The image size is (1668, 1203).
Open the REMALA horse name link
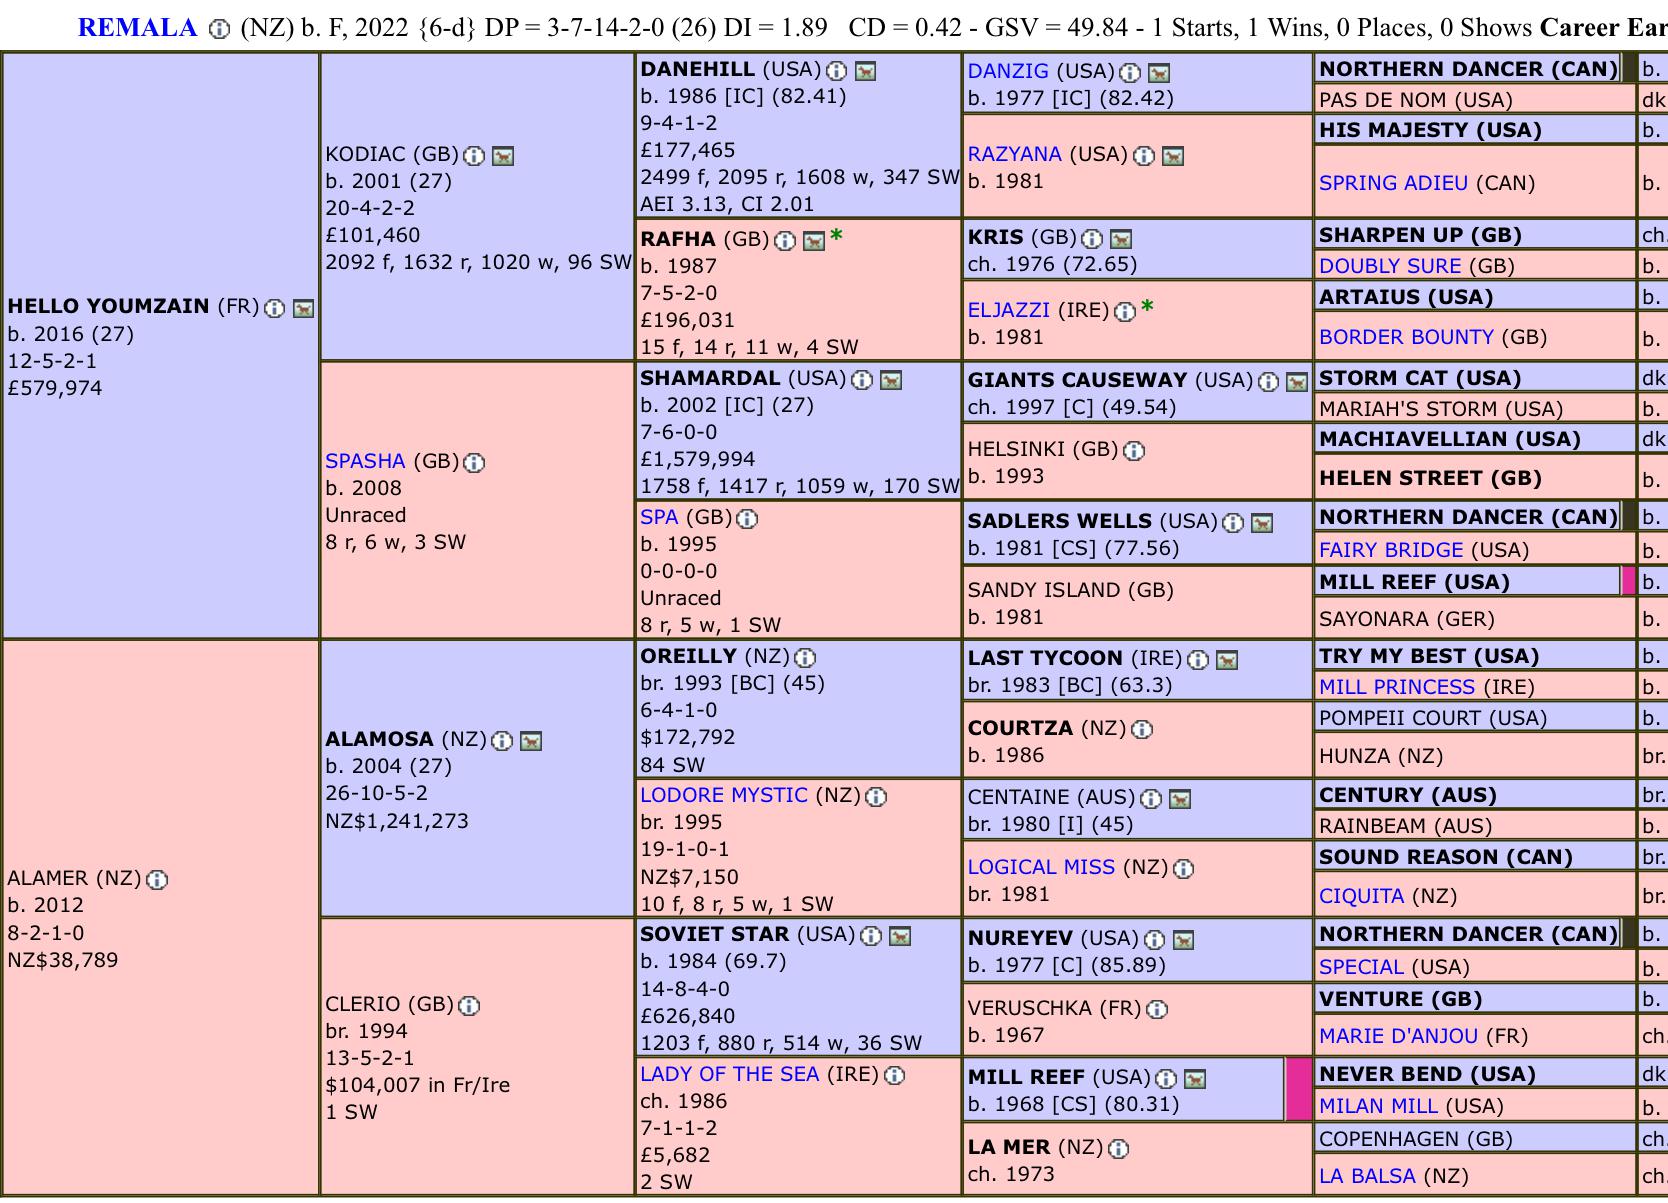coord(137,28)
